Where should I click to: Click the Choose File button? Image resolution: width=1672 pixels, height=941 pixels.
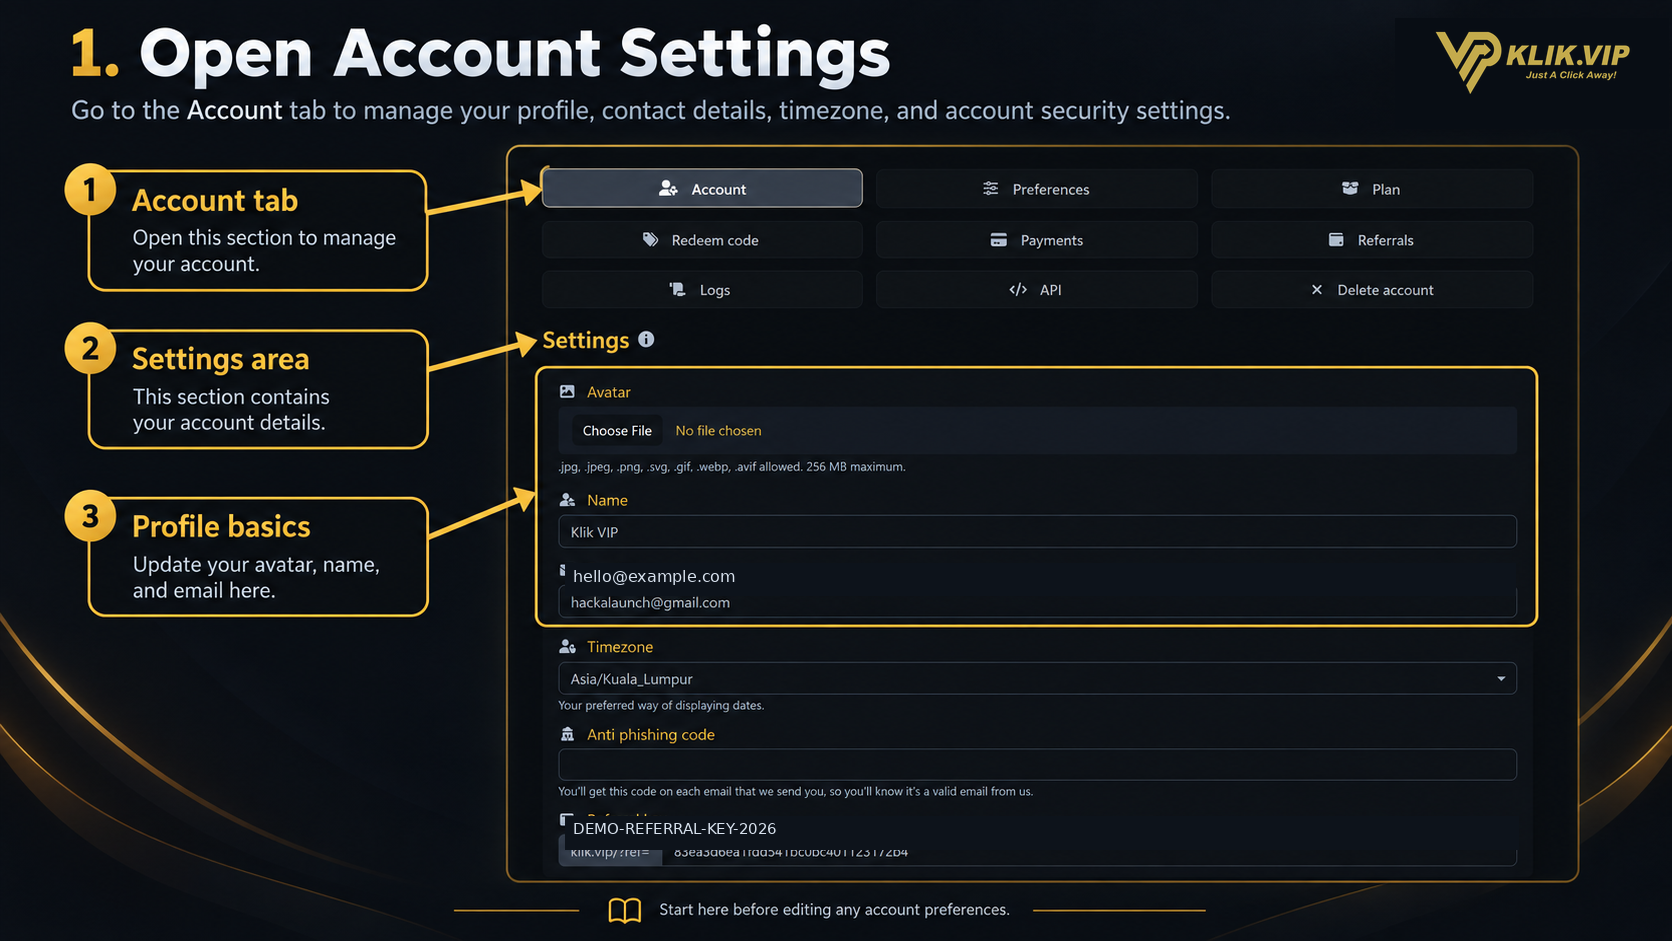pyautogui.click(x=617, y=430)
